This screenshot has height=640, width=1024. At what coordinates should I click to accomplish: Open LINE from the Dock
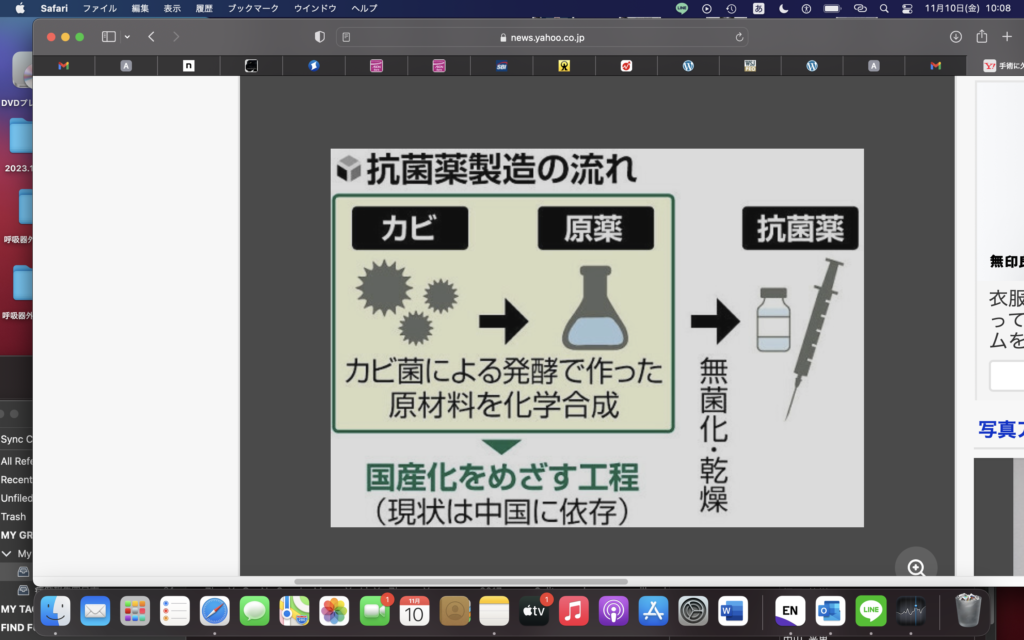(872, 610)
